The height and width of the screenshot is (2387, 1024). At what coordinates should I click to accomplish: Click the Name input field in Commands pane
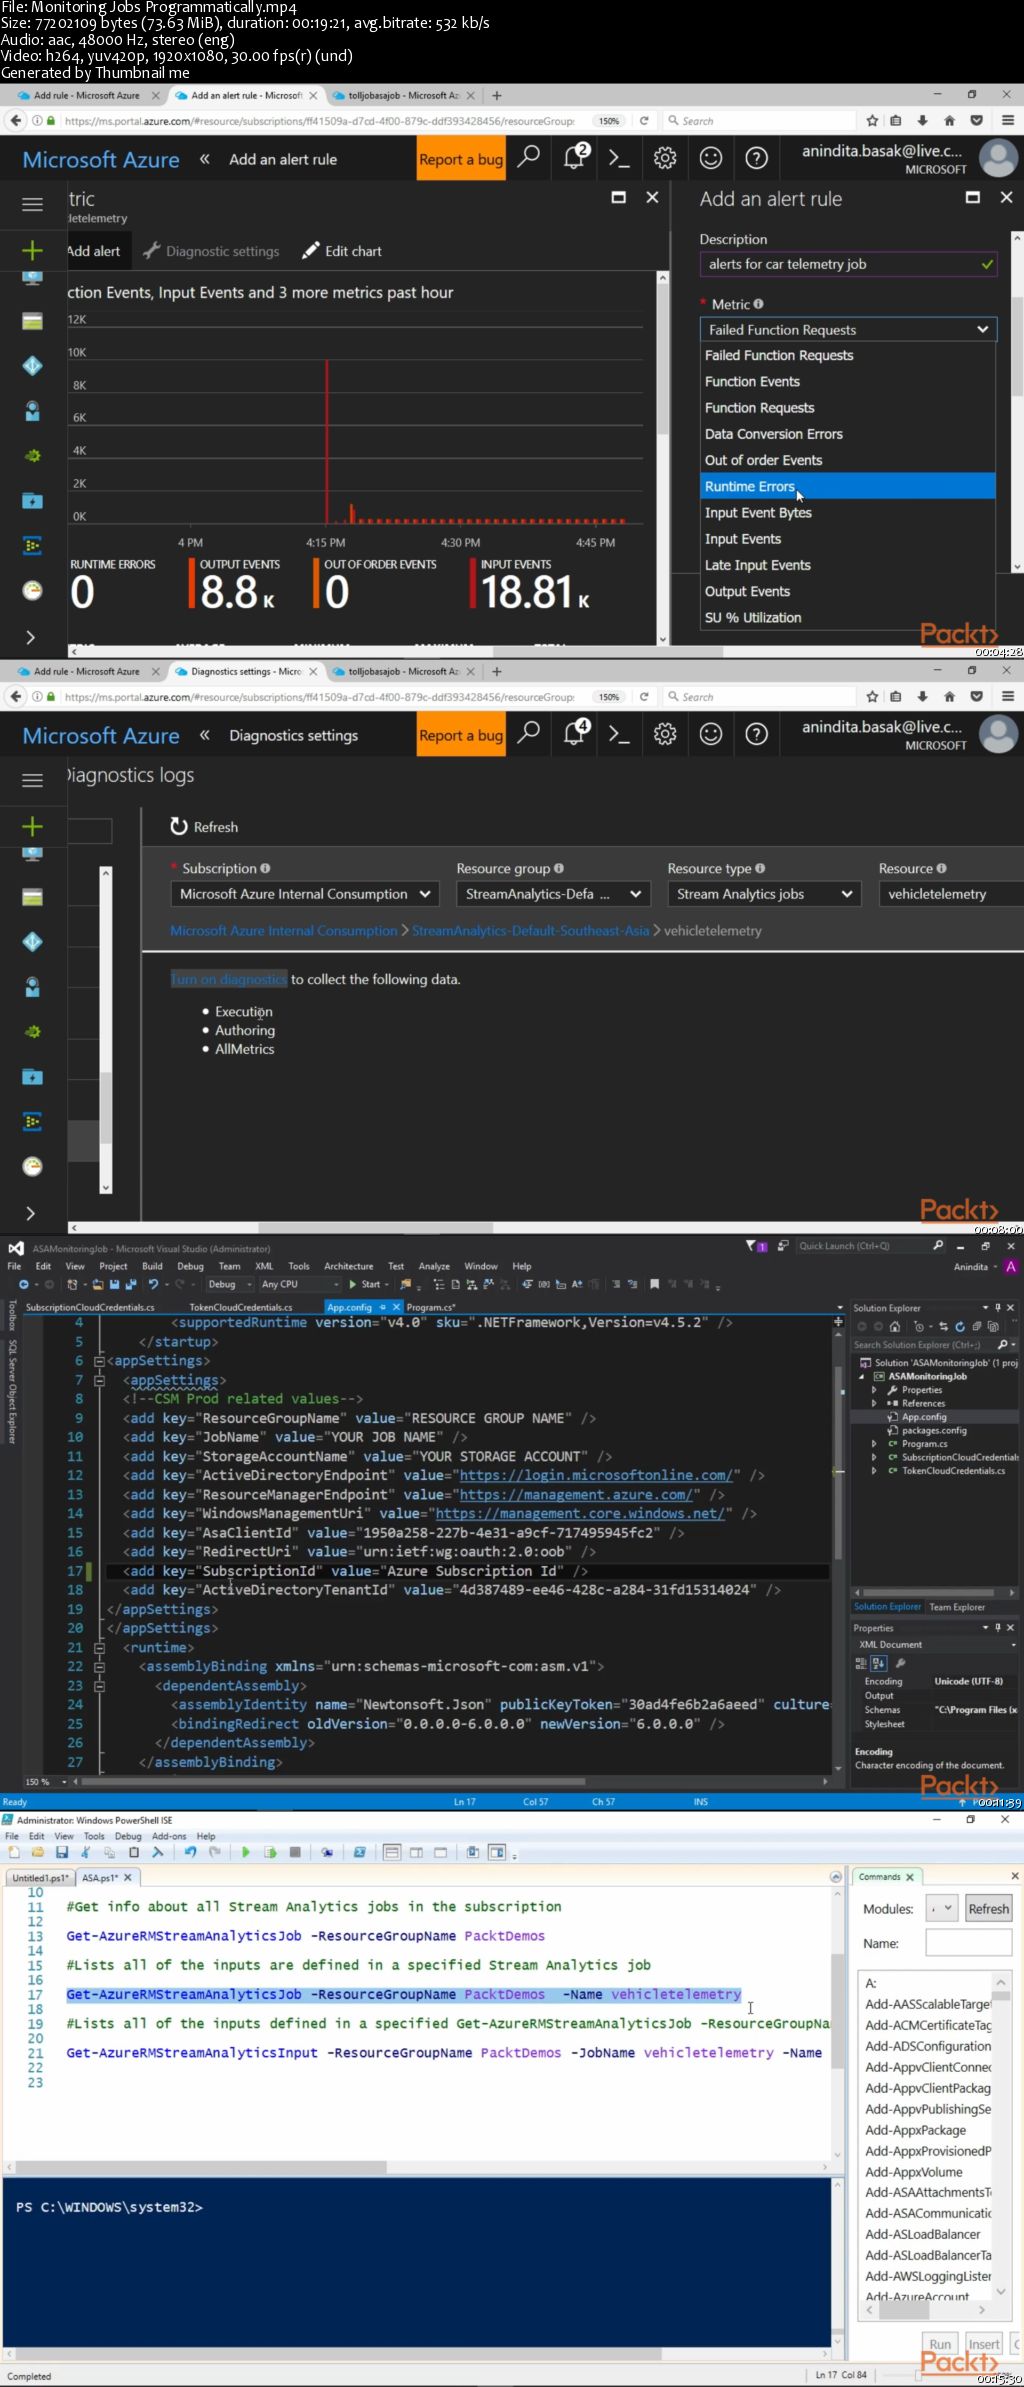pos(968,1943)
